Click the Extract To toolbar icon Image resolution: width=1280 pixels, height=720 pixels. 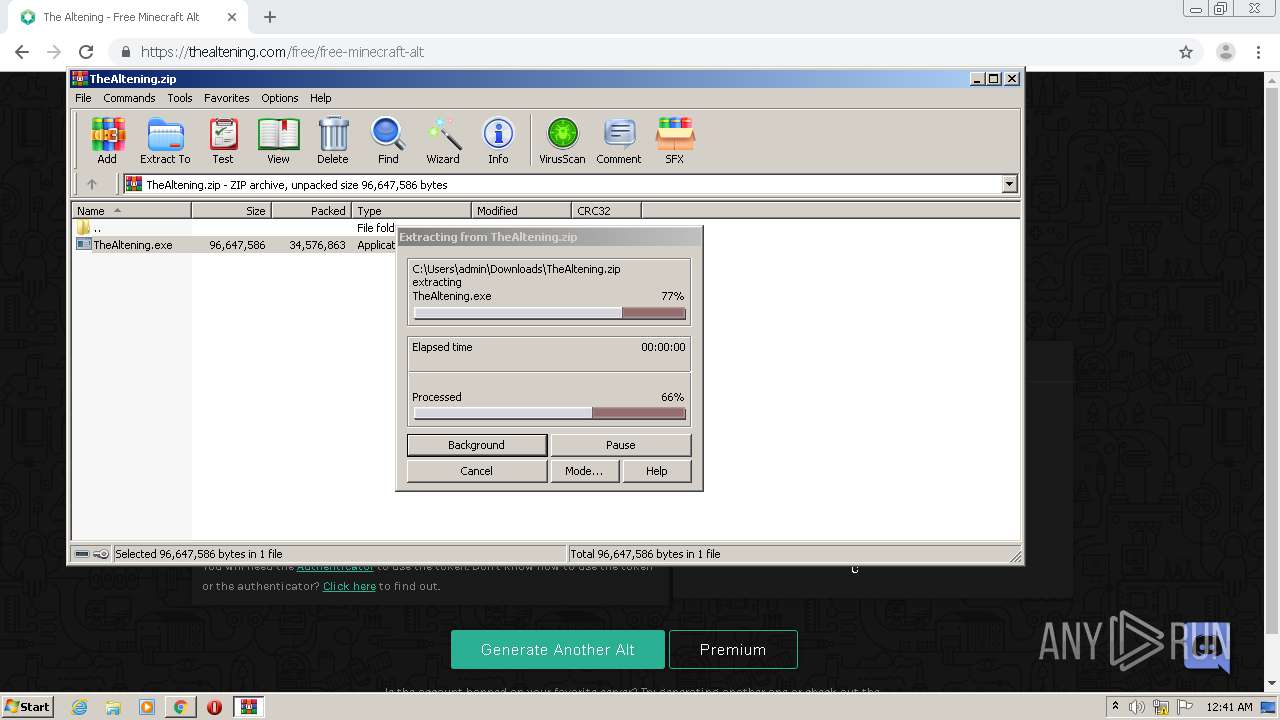(x=165, y=141)
